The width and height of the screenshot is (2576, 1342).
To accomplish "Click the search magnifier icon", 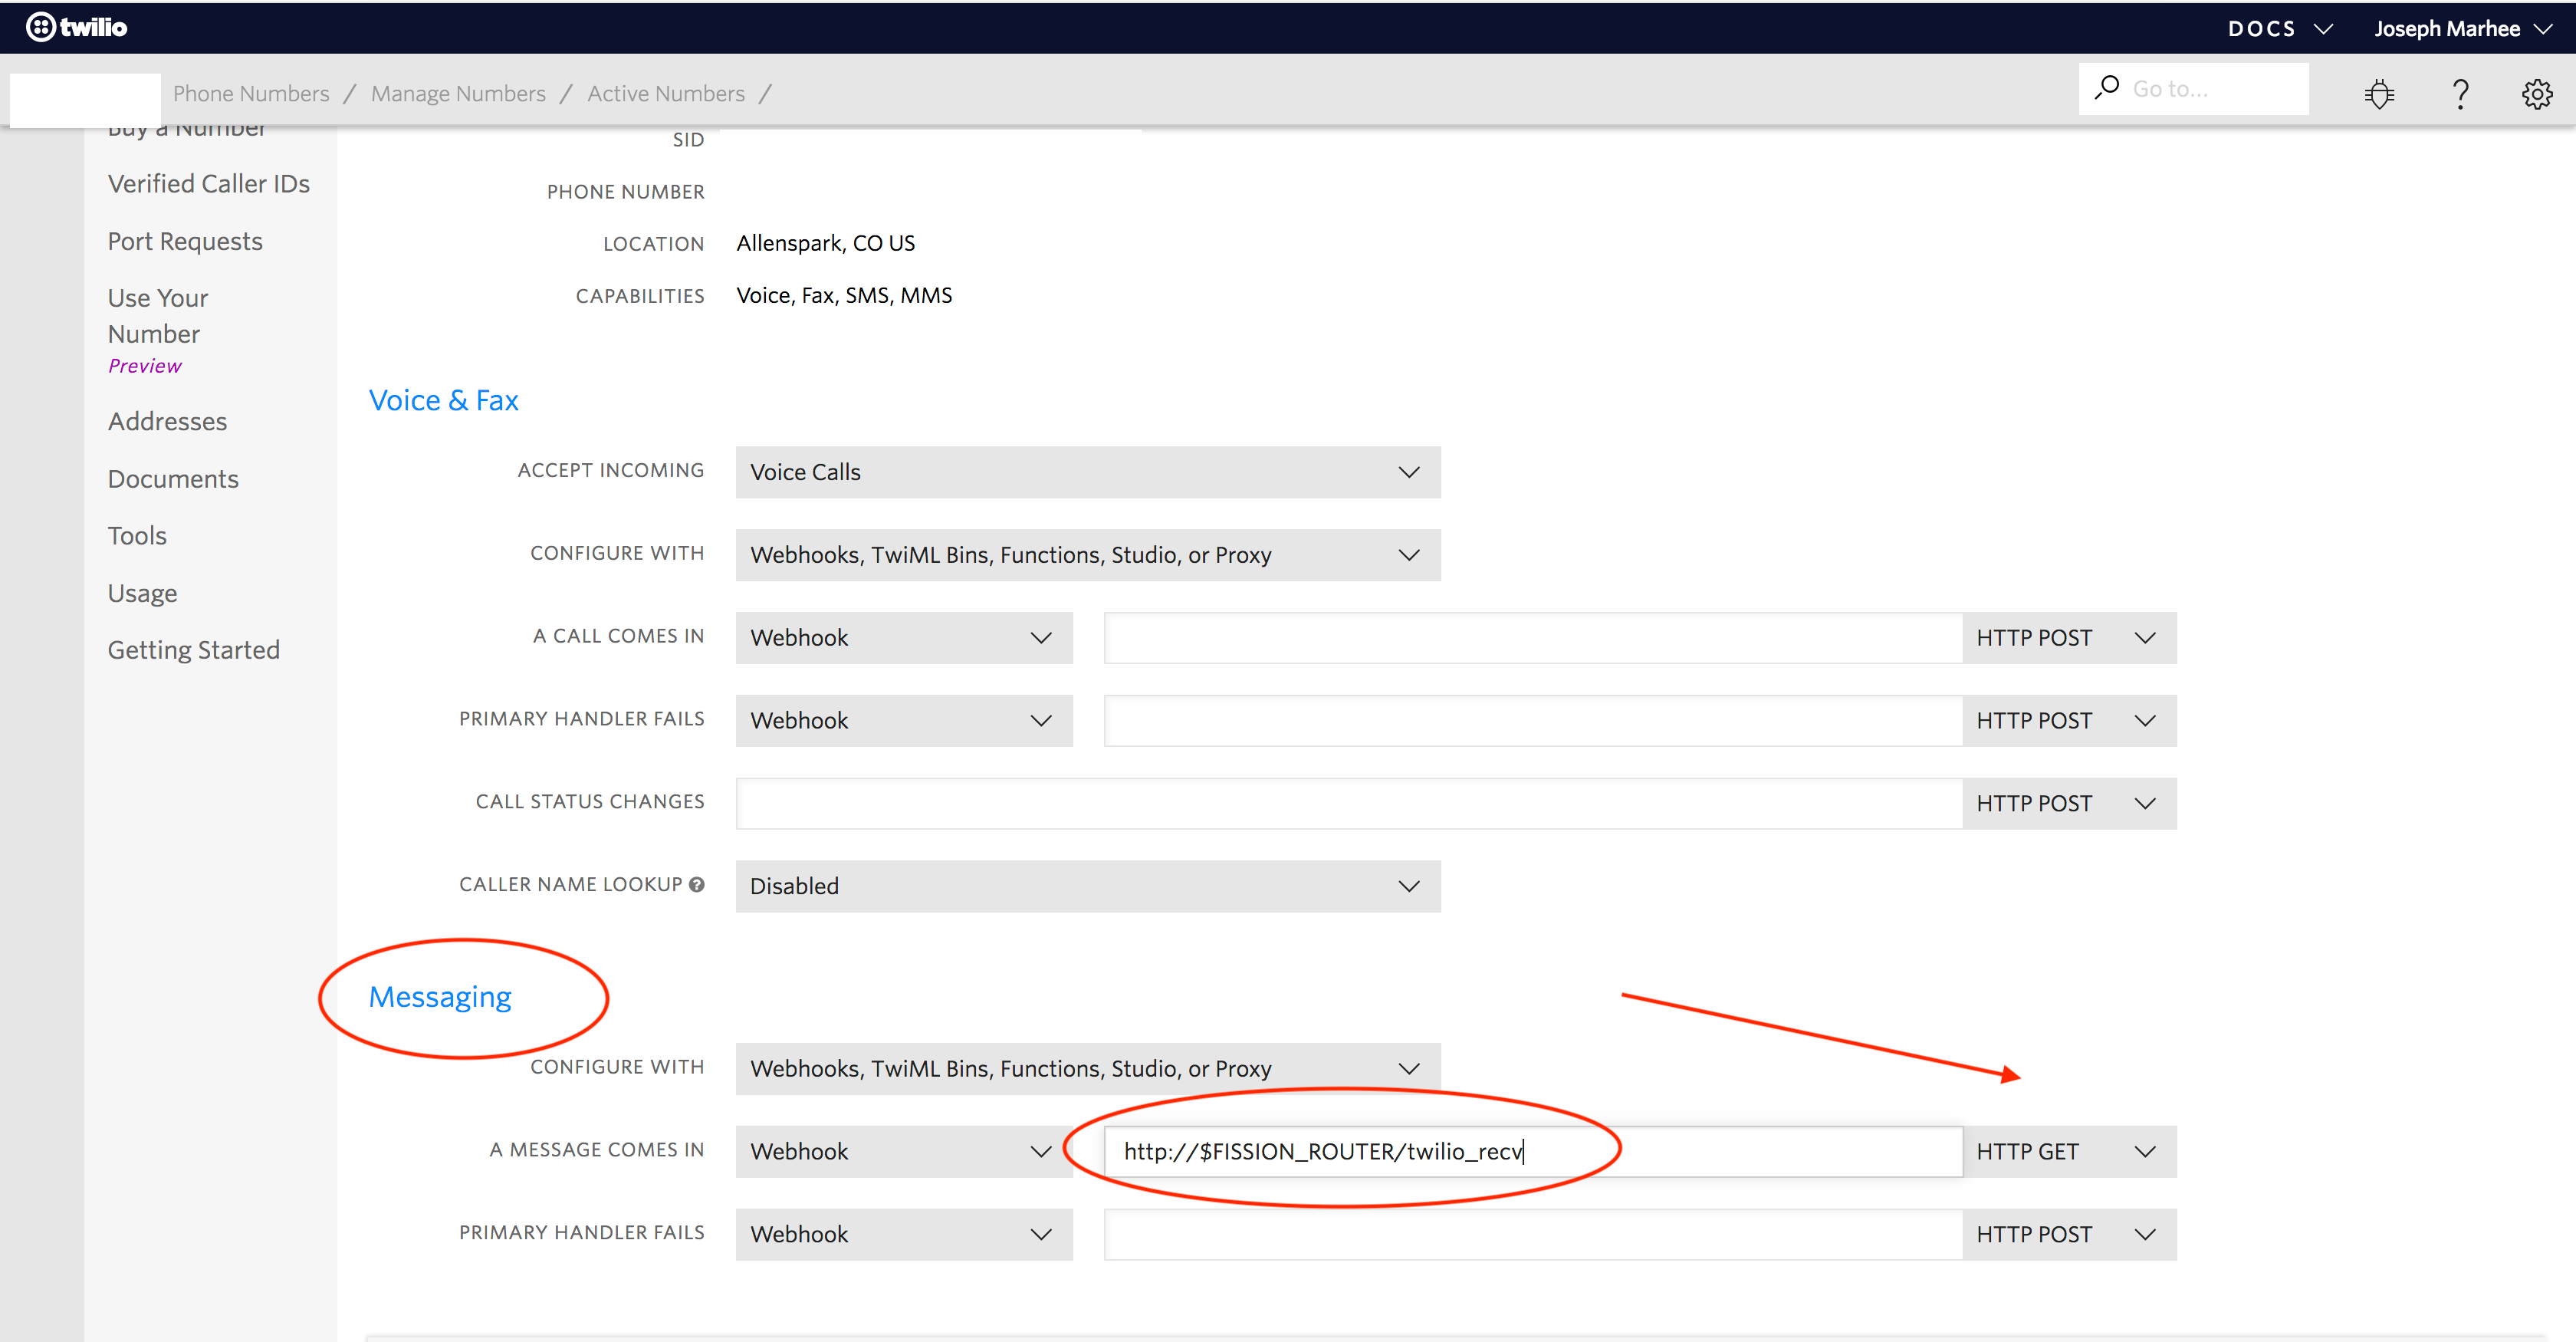I will pos(2107,88).
